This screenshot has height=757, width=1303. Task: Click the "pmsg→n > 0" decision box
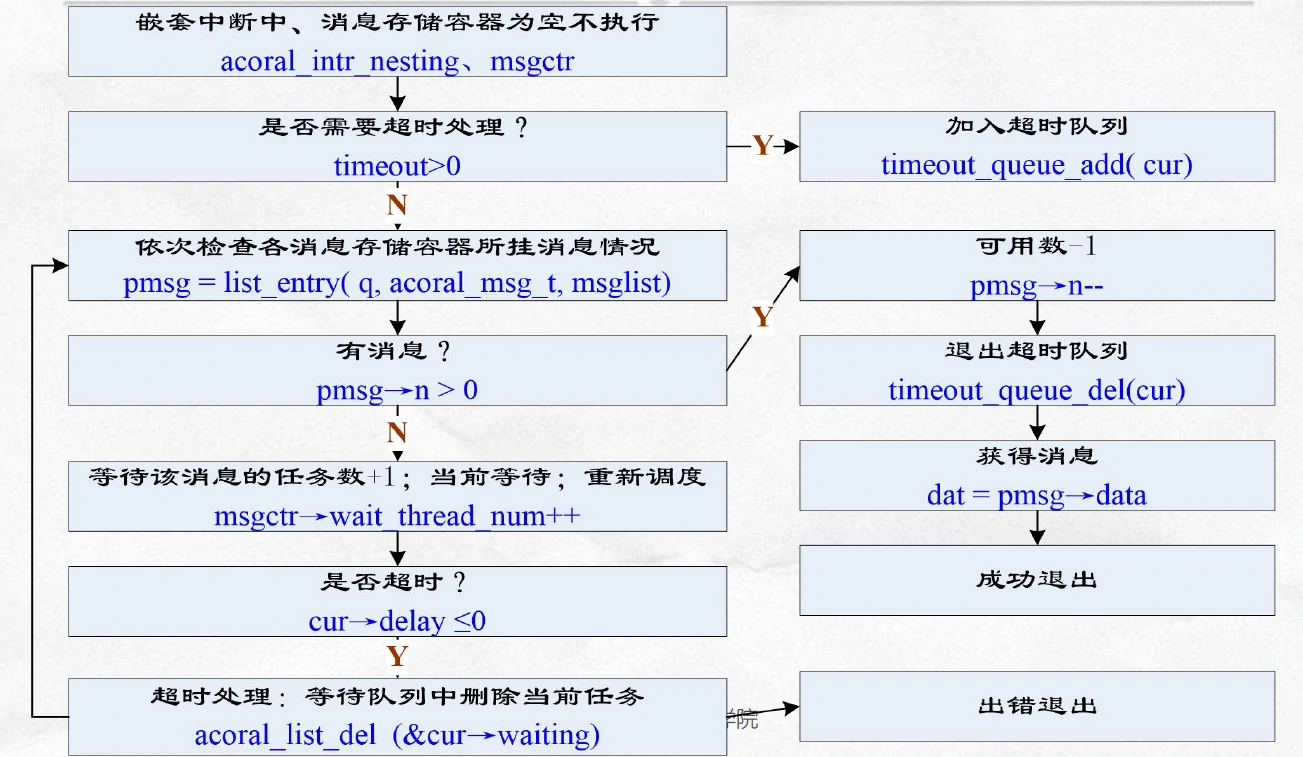pyautogui.click(x=396, y=370)
